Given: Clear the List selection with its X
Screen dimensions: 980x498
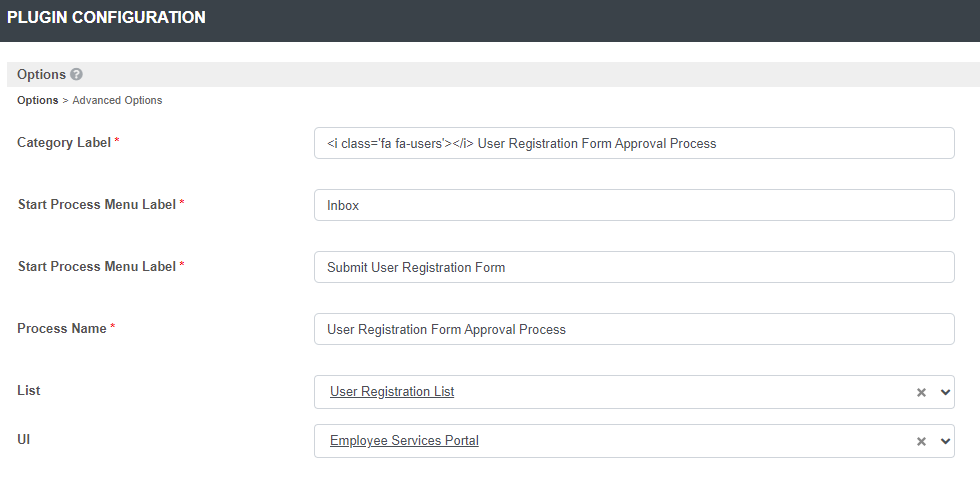Looking at the screenshot, I should pyautogui.click(x=922, y=393).
